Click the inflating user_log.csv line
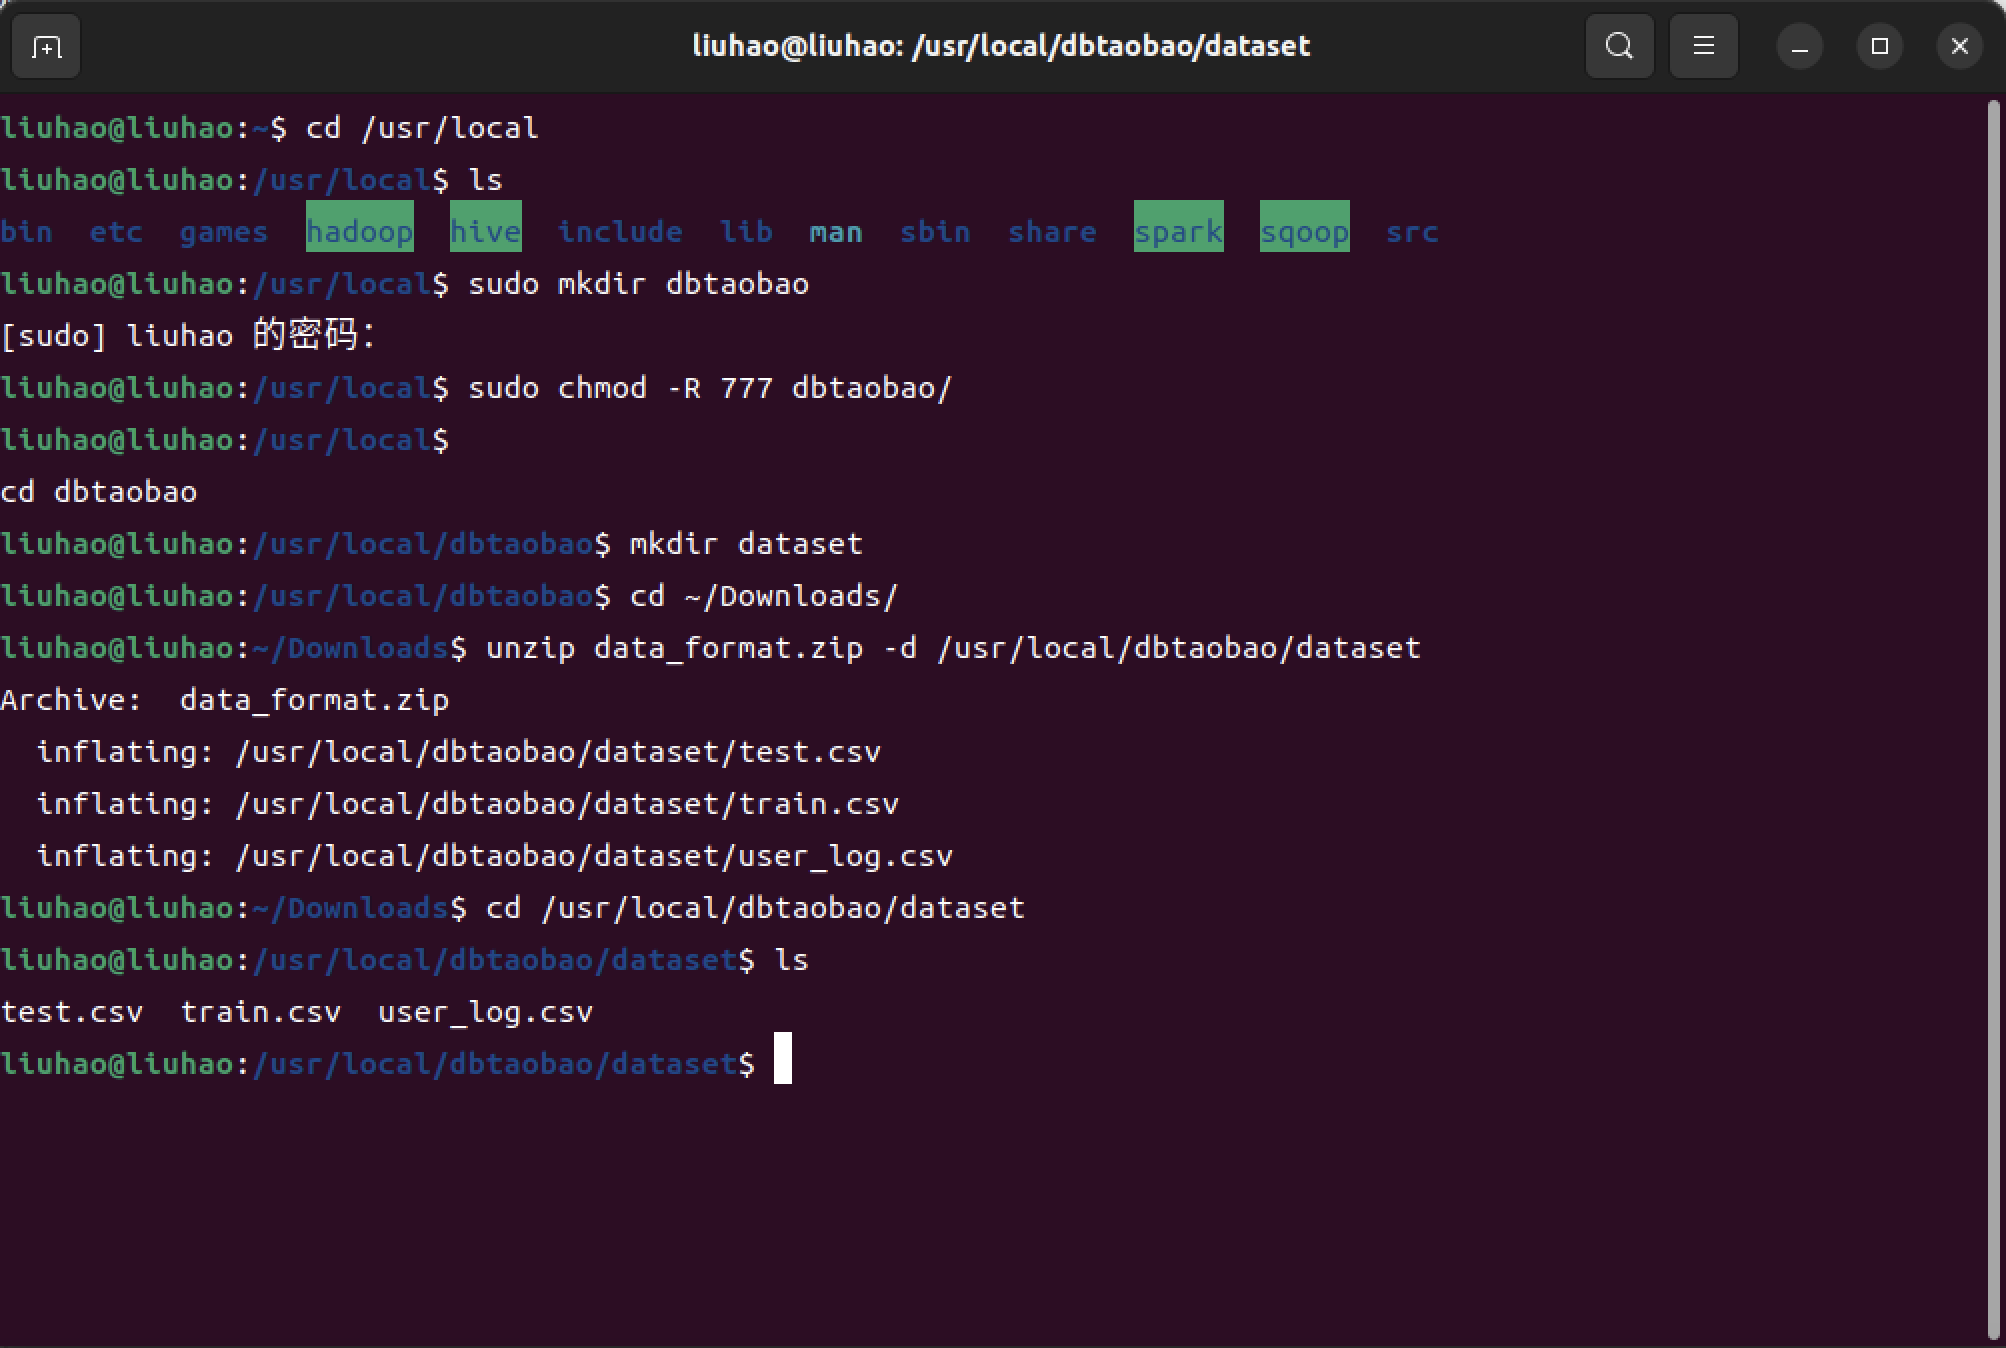This screenshot has width=2006, height=1348. click(x=495, y=856)
